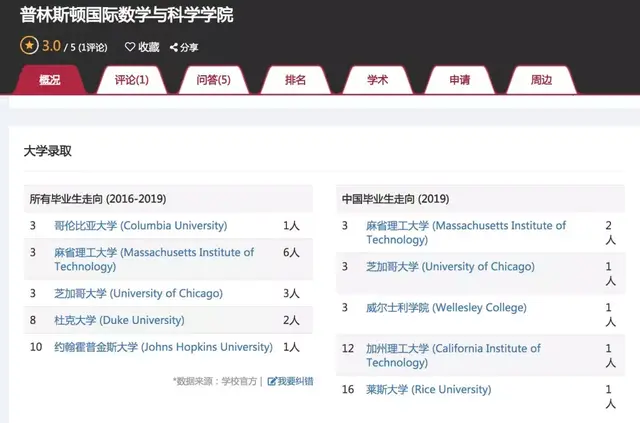Open the Wellesley College link

coord(446,307)
